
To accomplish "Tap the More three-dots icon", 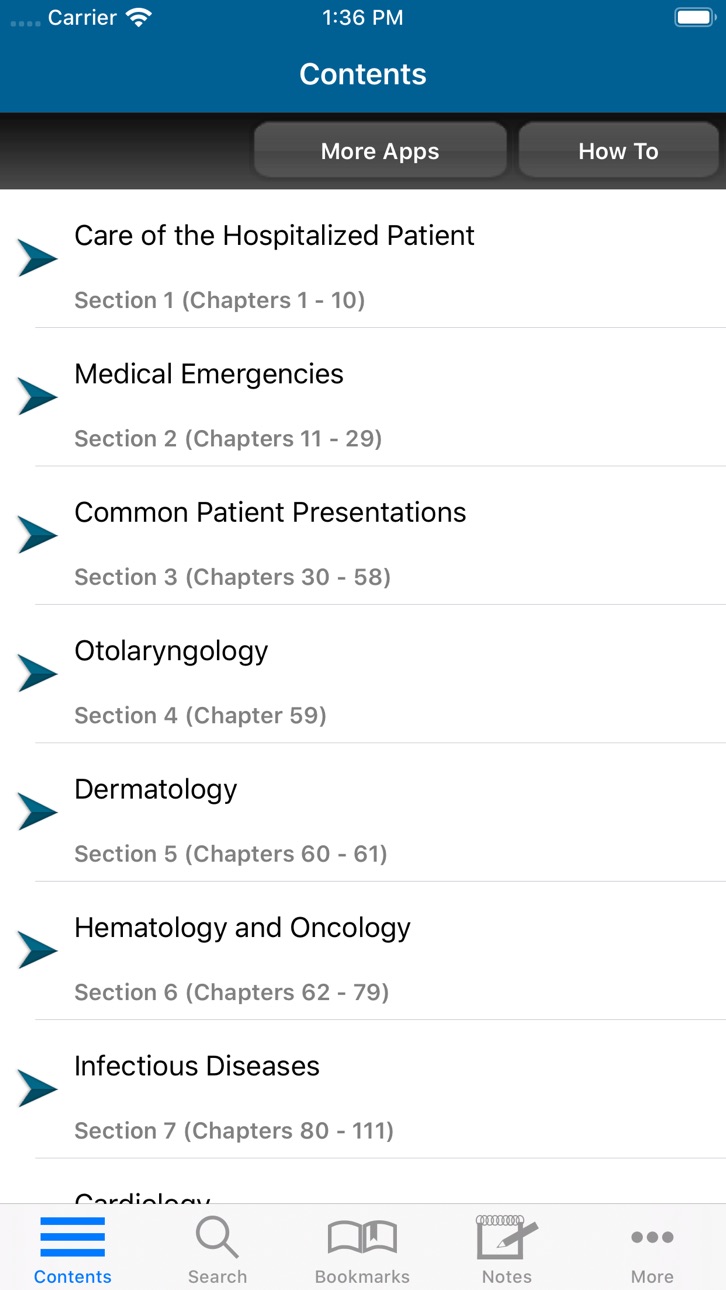I will pyautogui.click(x=652, y=1238).
